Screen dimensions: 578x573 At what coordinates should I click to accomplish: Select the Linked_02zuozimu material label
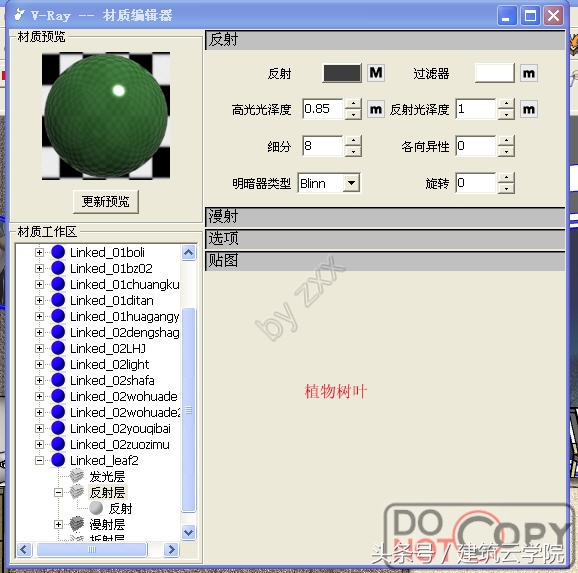pos(120,444)
